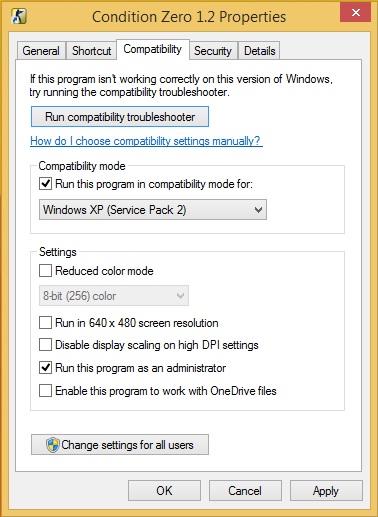The image size is (378, 517).
Task: Click Run compatibility troubleshooter button
Action: (x=120, y=117)
